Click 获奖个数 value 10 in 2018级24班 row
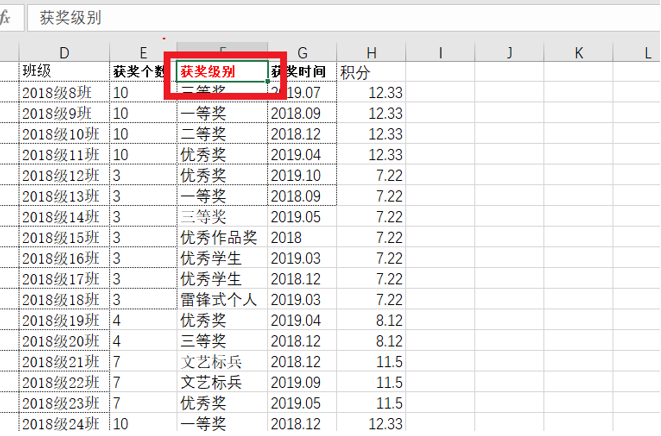The width and height of the screenshot is (661, 436). click(x=143, y=423)
